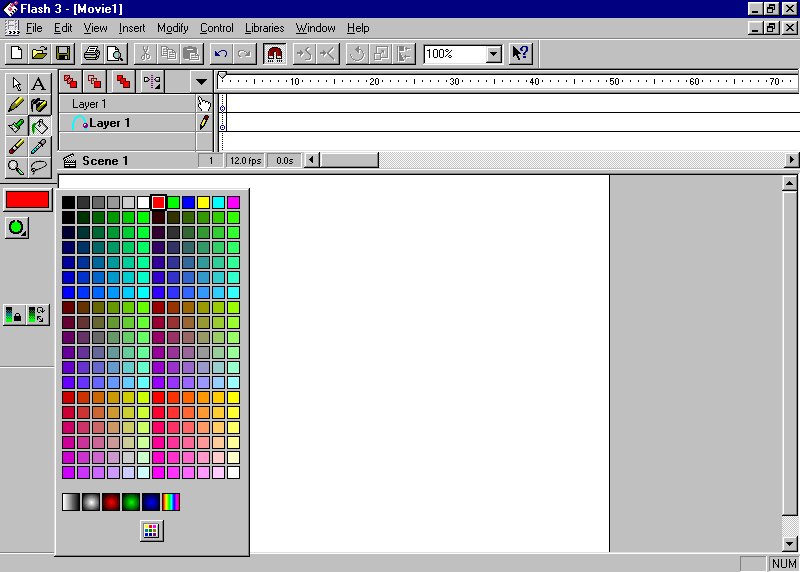Viewport: 800px width, 572px height.
Task: Select the Lasso tool
Action: tap(39, 167)
